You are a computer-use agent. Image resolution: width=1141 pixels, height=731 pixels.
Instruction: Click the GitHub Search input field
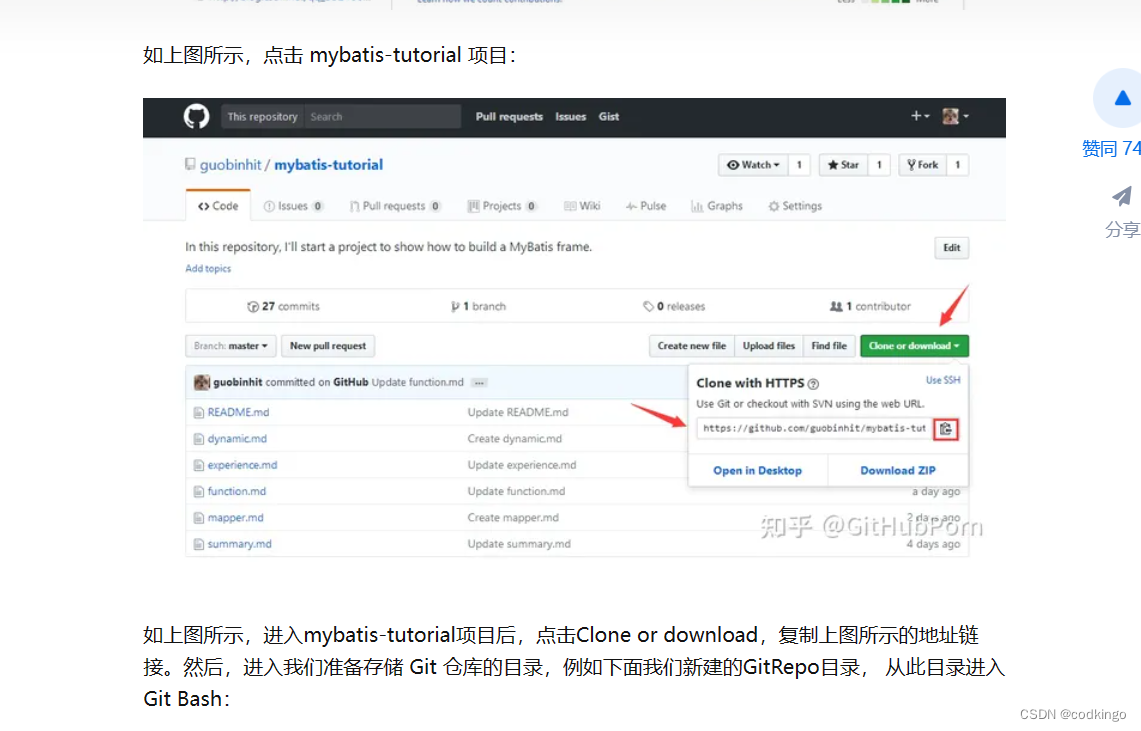pos(383,116)
